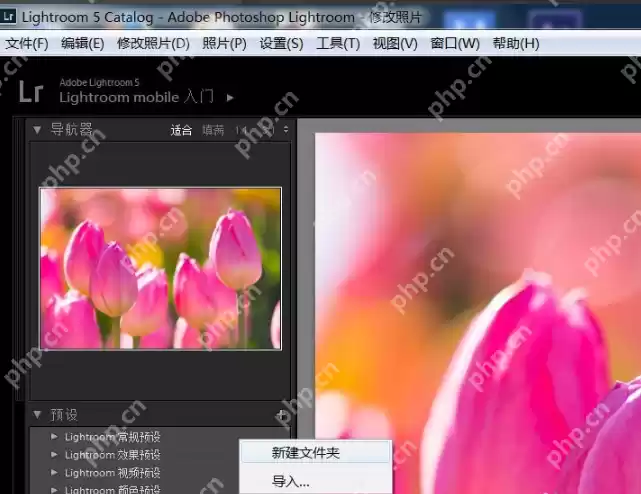Viewport: 641px width, 494px height.
Task: Select 适合 zoom level in navigator
Action: point(181,130)
